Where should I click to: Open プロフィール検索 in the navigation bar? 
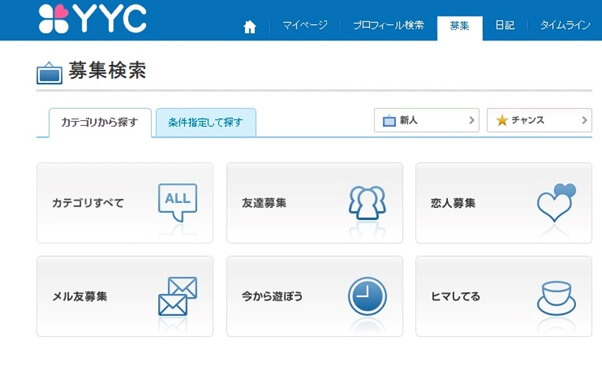click(x=388, y=25)
